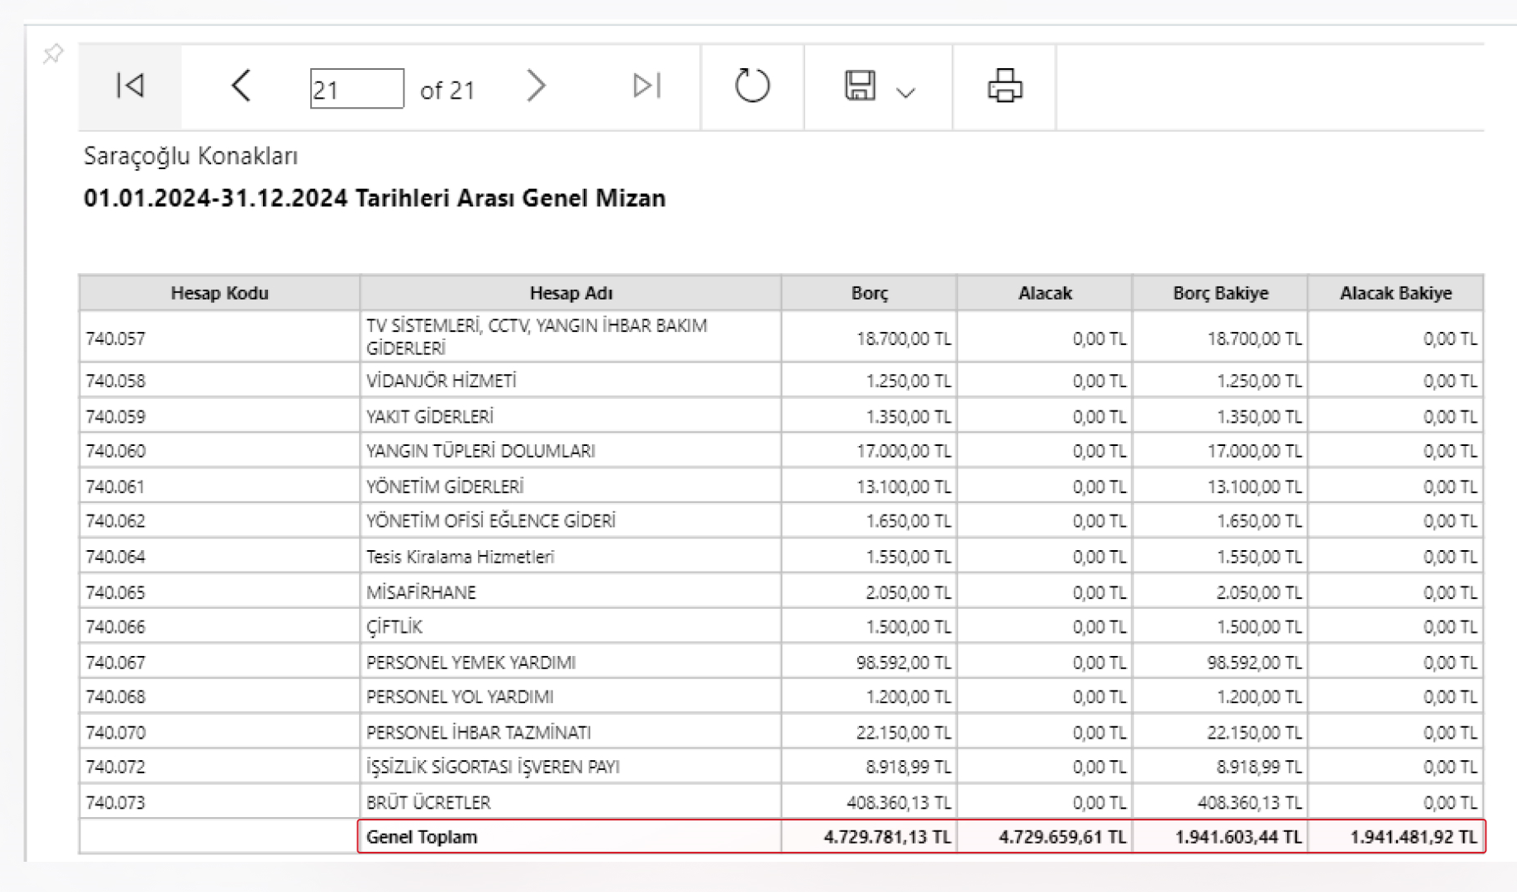Image resolution: width=1517 pixels, height=892 pixels.
Task: Jump to the last report page
Action: [x=647, y=86]
